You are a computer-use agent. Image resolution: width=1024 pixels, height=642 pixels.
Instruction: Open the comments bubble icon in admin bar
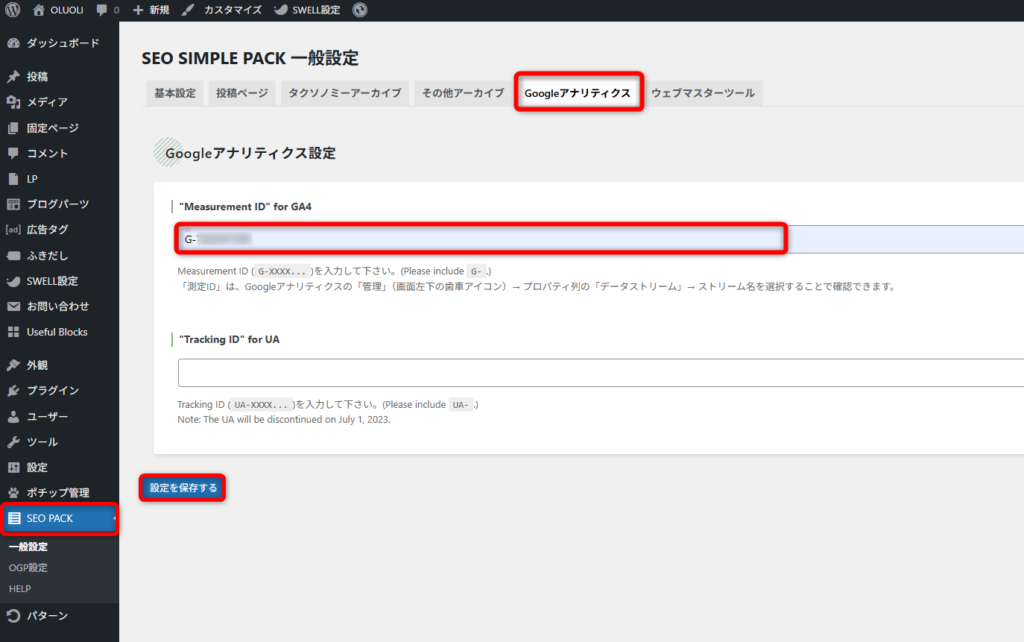[x=101, y=10]
